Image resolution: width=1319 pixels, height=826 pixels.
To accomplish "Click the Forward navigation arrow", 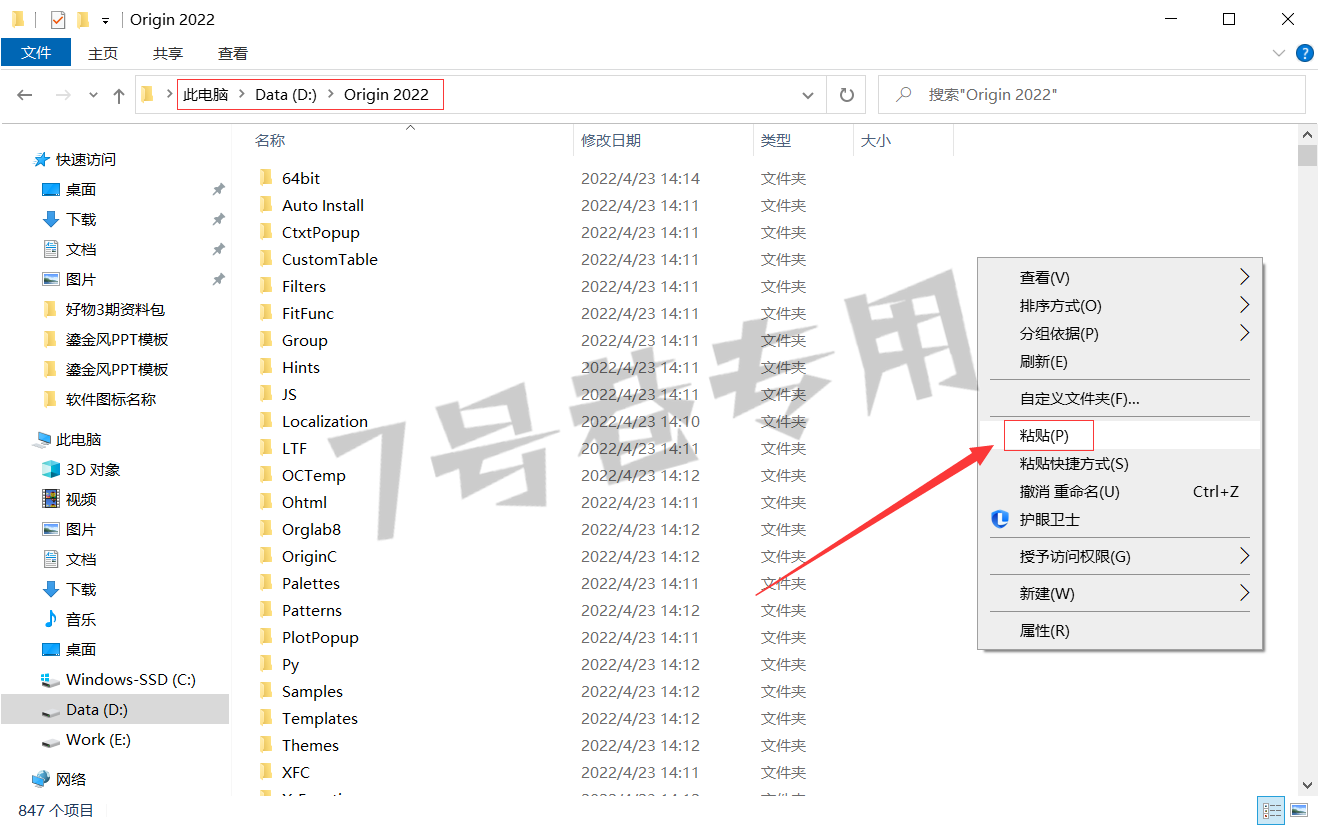I will pos(63,95).
